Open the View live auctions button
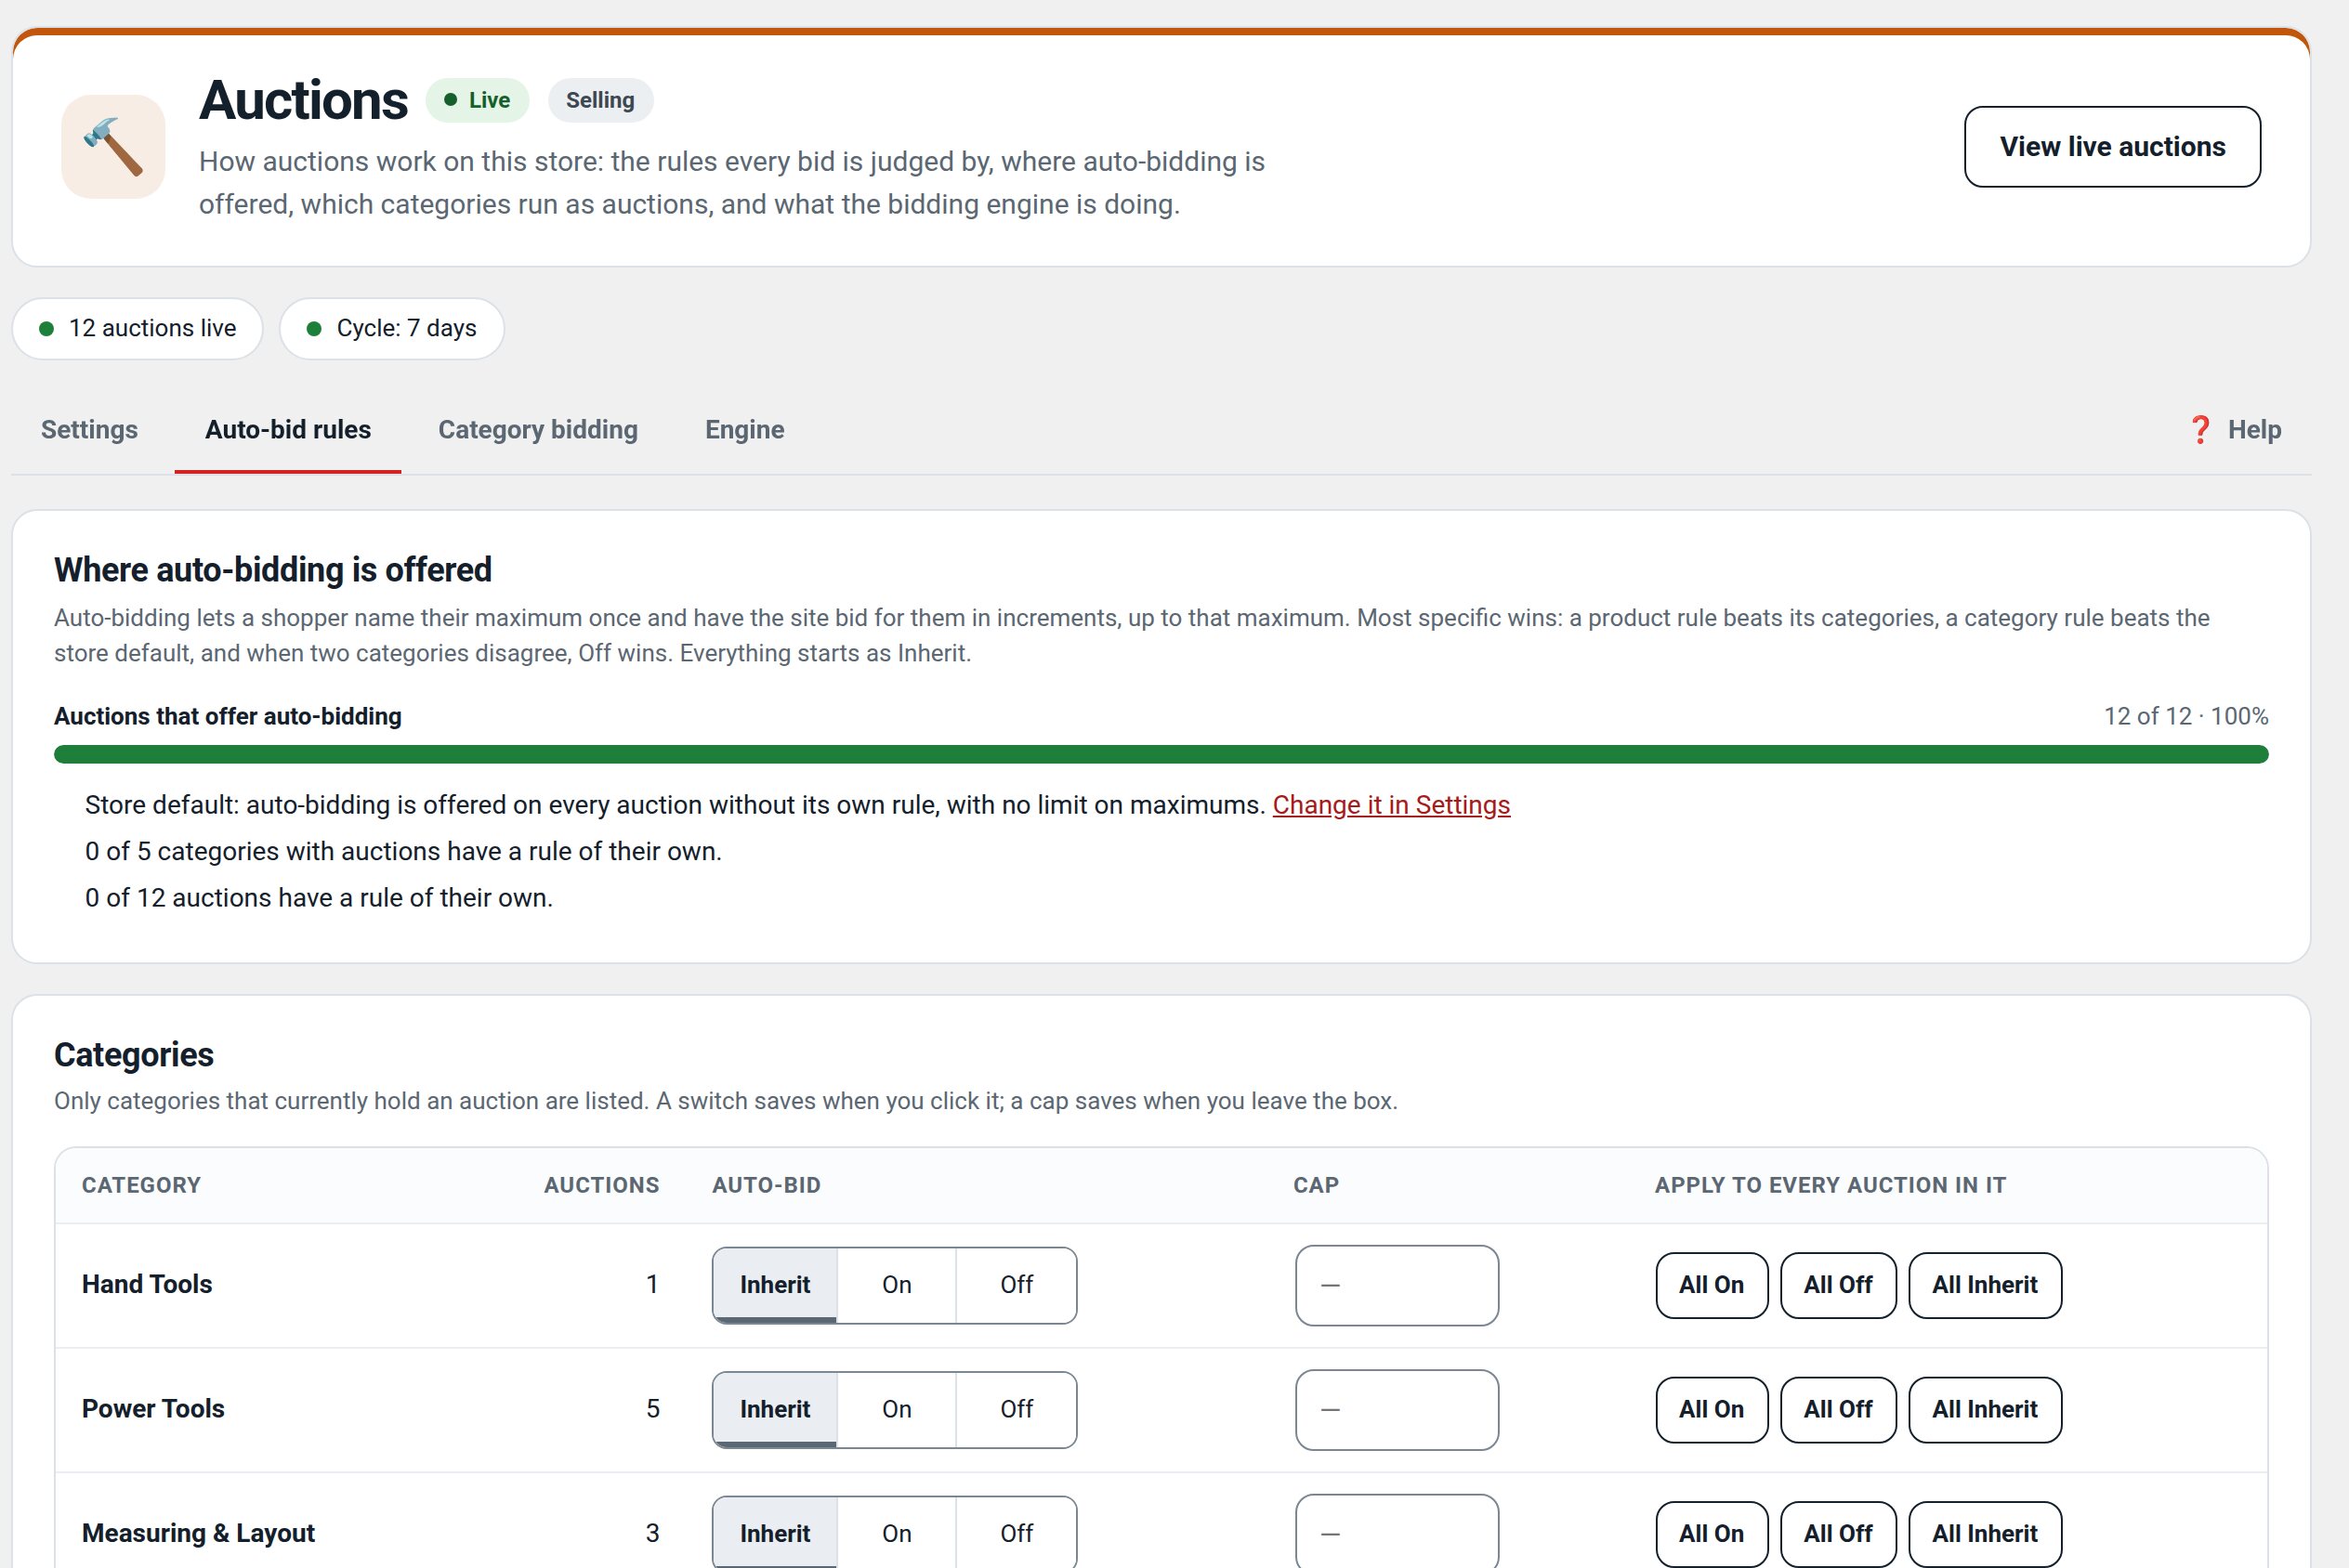The image size is (2349, 1568). pyautogui.click(x=2112, y=146)
